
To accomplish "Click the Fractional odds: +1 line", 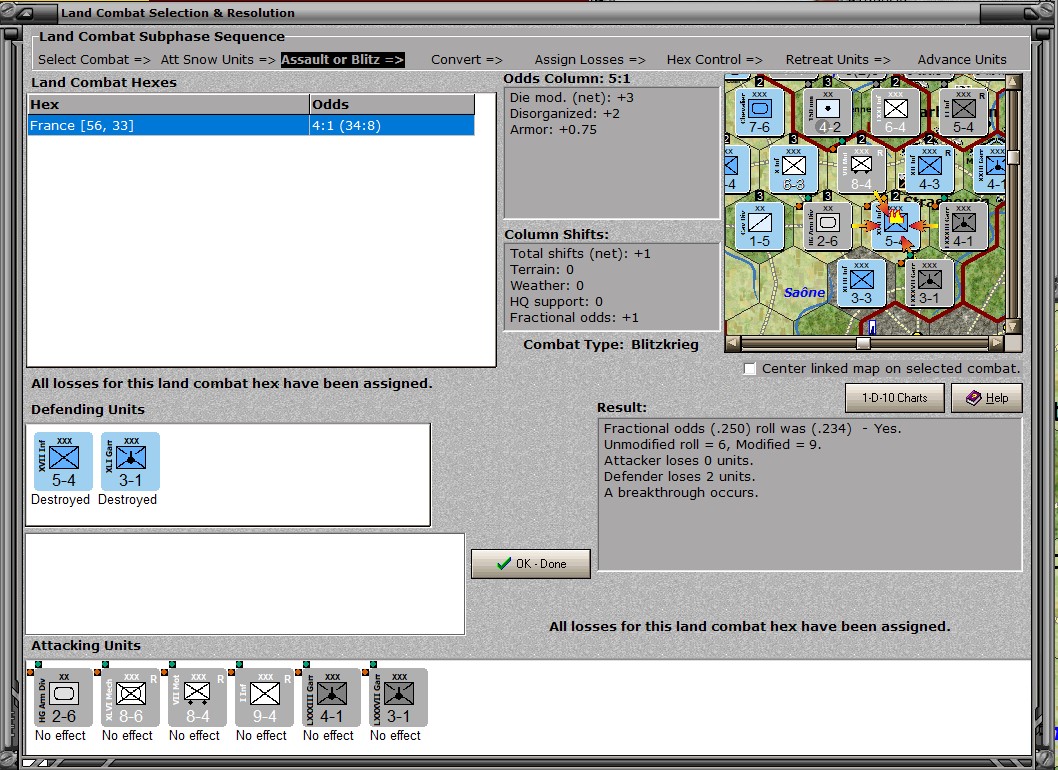I will pyautogui.click(x=574, y=318).
